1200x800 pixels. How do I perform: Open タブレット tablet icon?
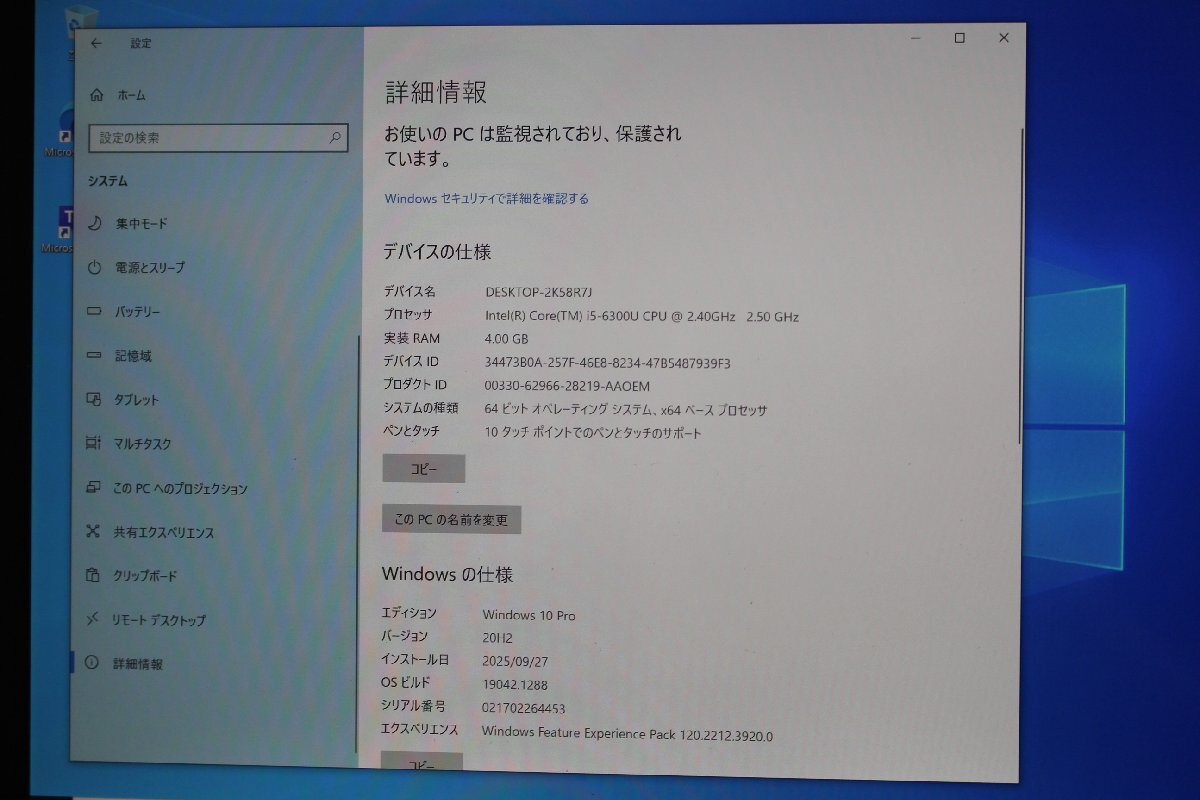[94, 399]
